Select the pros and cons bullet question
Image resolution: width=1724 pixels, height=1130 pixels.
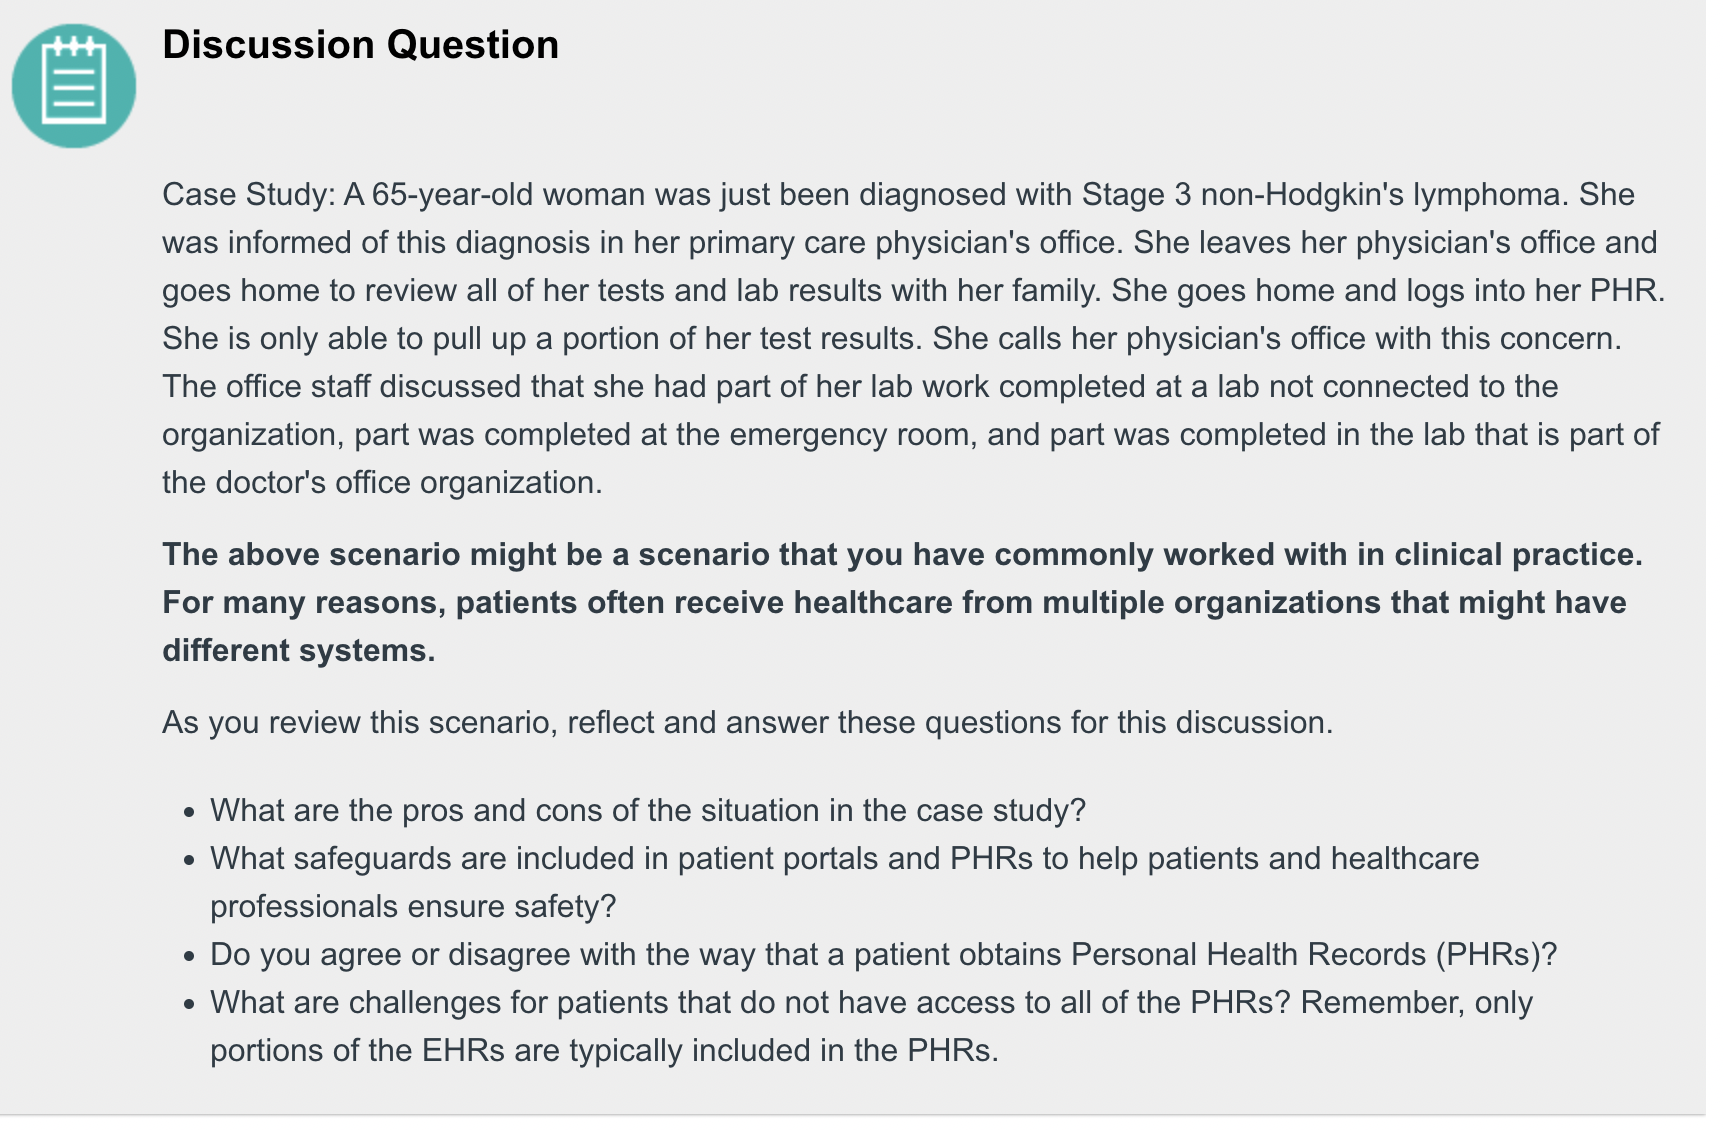[x=648, y=810]
